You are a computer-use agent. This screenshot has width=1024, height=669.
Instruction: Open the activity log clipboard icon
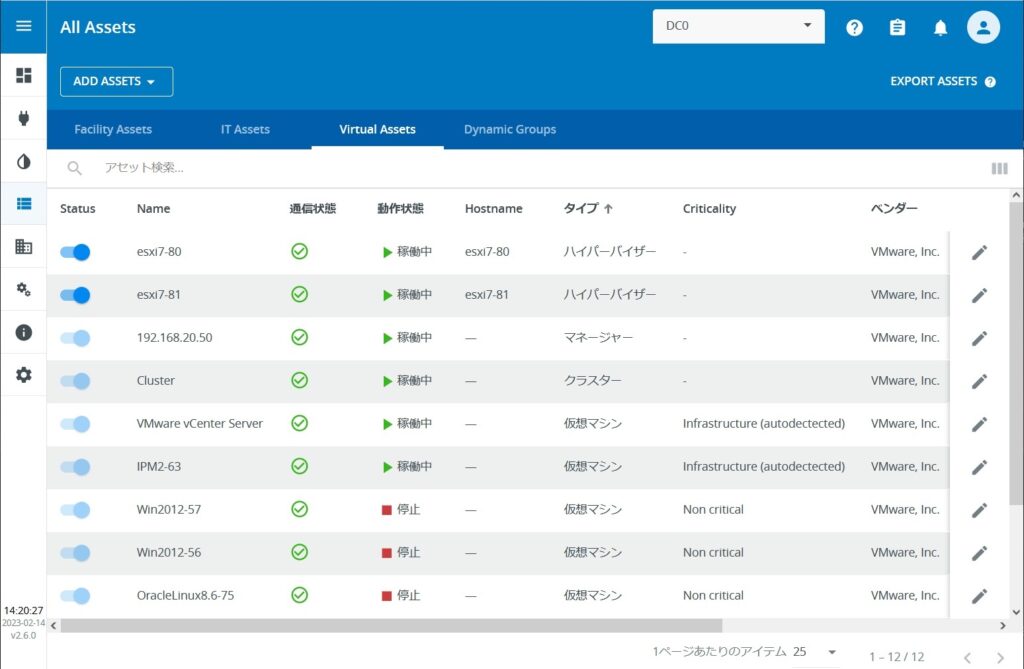point(897,27)
